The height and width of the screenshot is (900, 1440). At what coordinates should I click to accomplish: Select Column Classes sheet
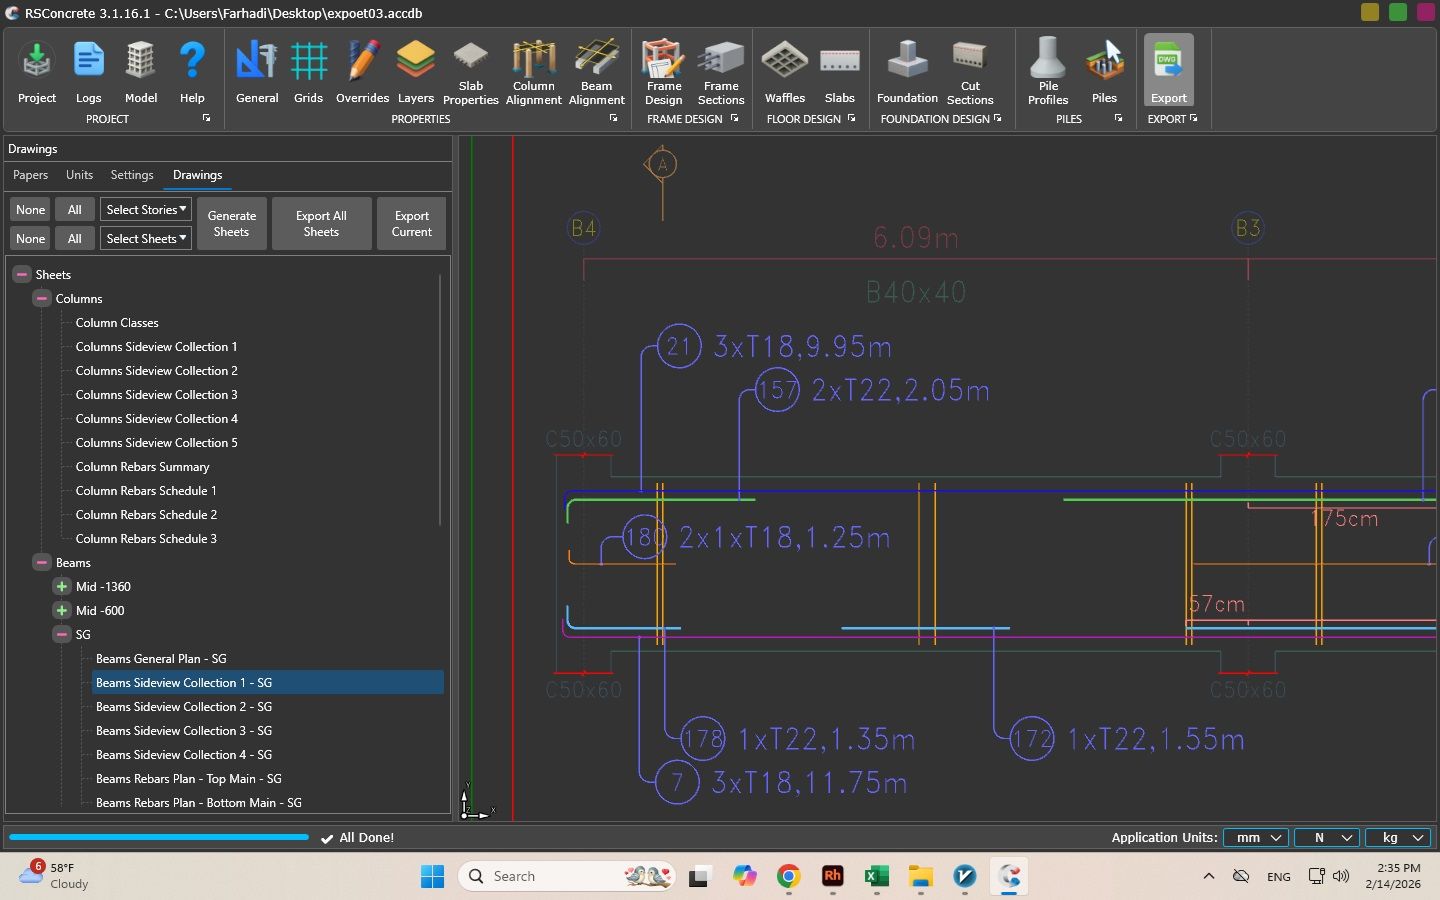(x=117, y=323)
